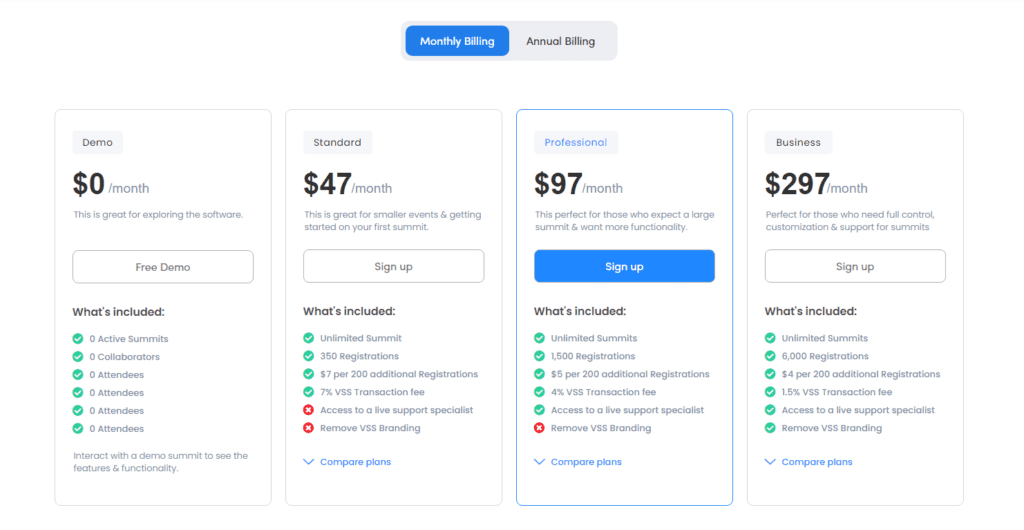
Task: Click red X next to Standard Remove VSS Branding
Action: (x=308, y=428)
